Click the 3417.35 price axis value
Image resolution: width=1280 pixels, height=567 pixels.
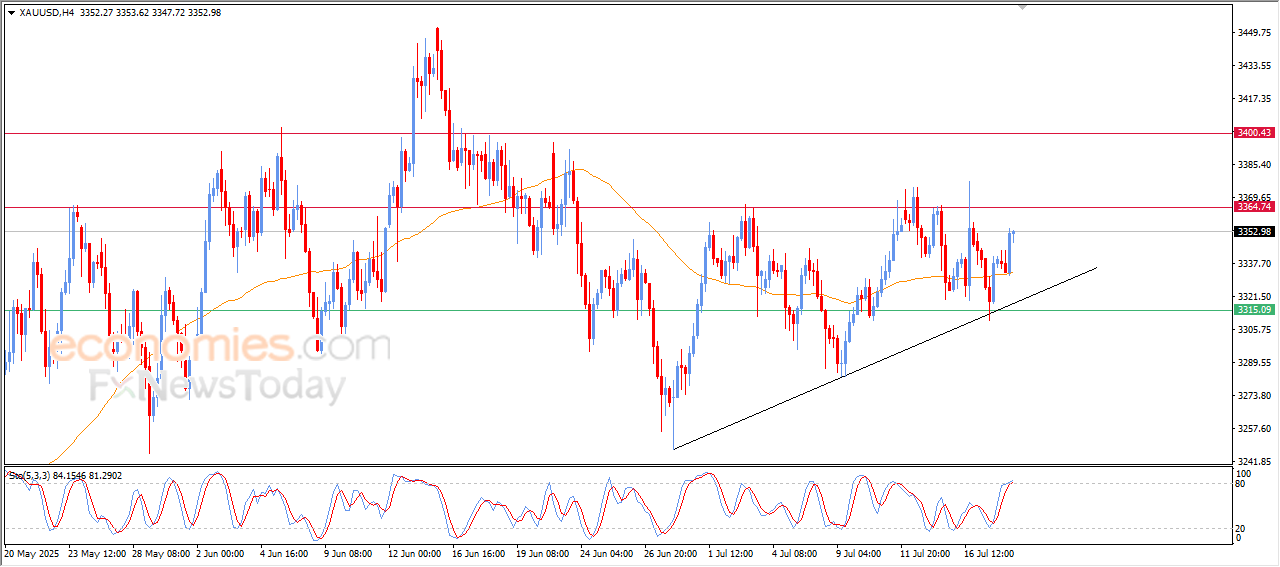coord(1257,99)
